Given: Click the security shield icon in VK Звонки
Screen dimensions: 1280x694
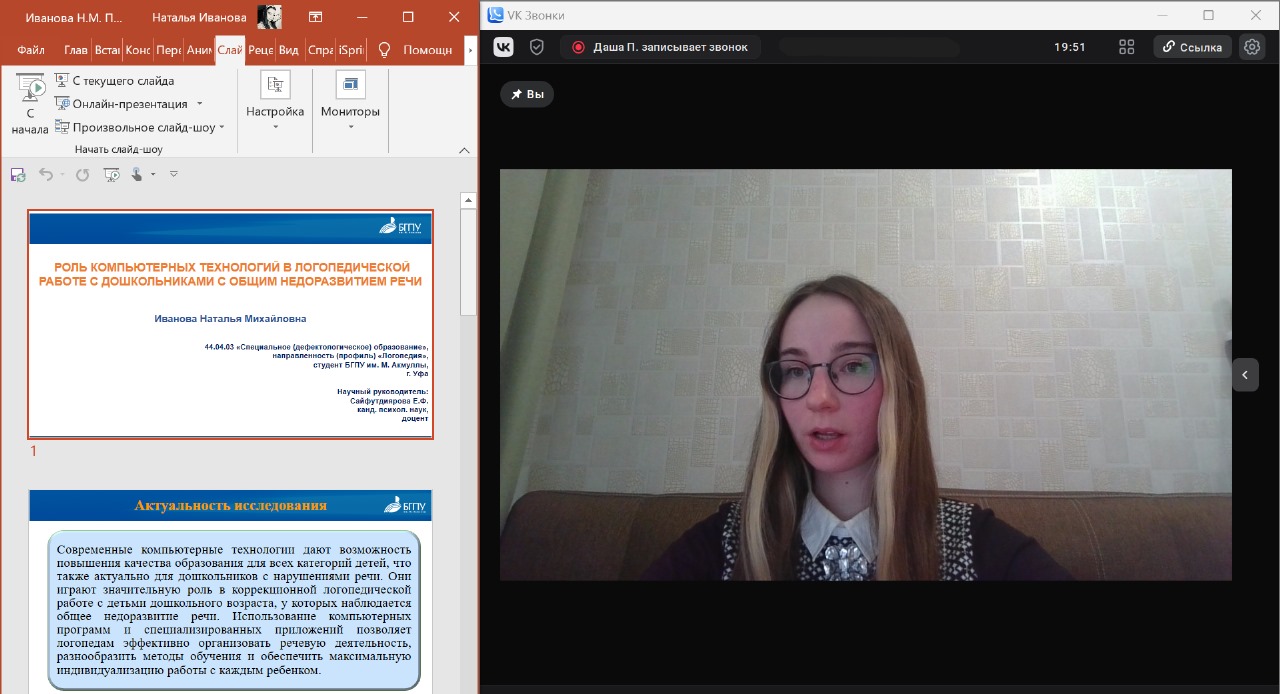Looking at the screenshot, I should point(537,47).
